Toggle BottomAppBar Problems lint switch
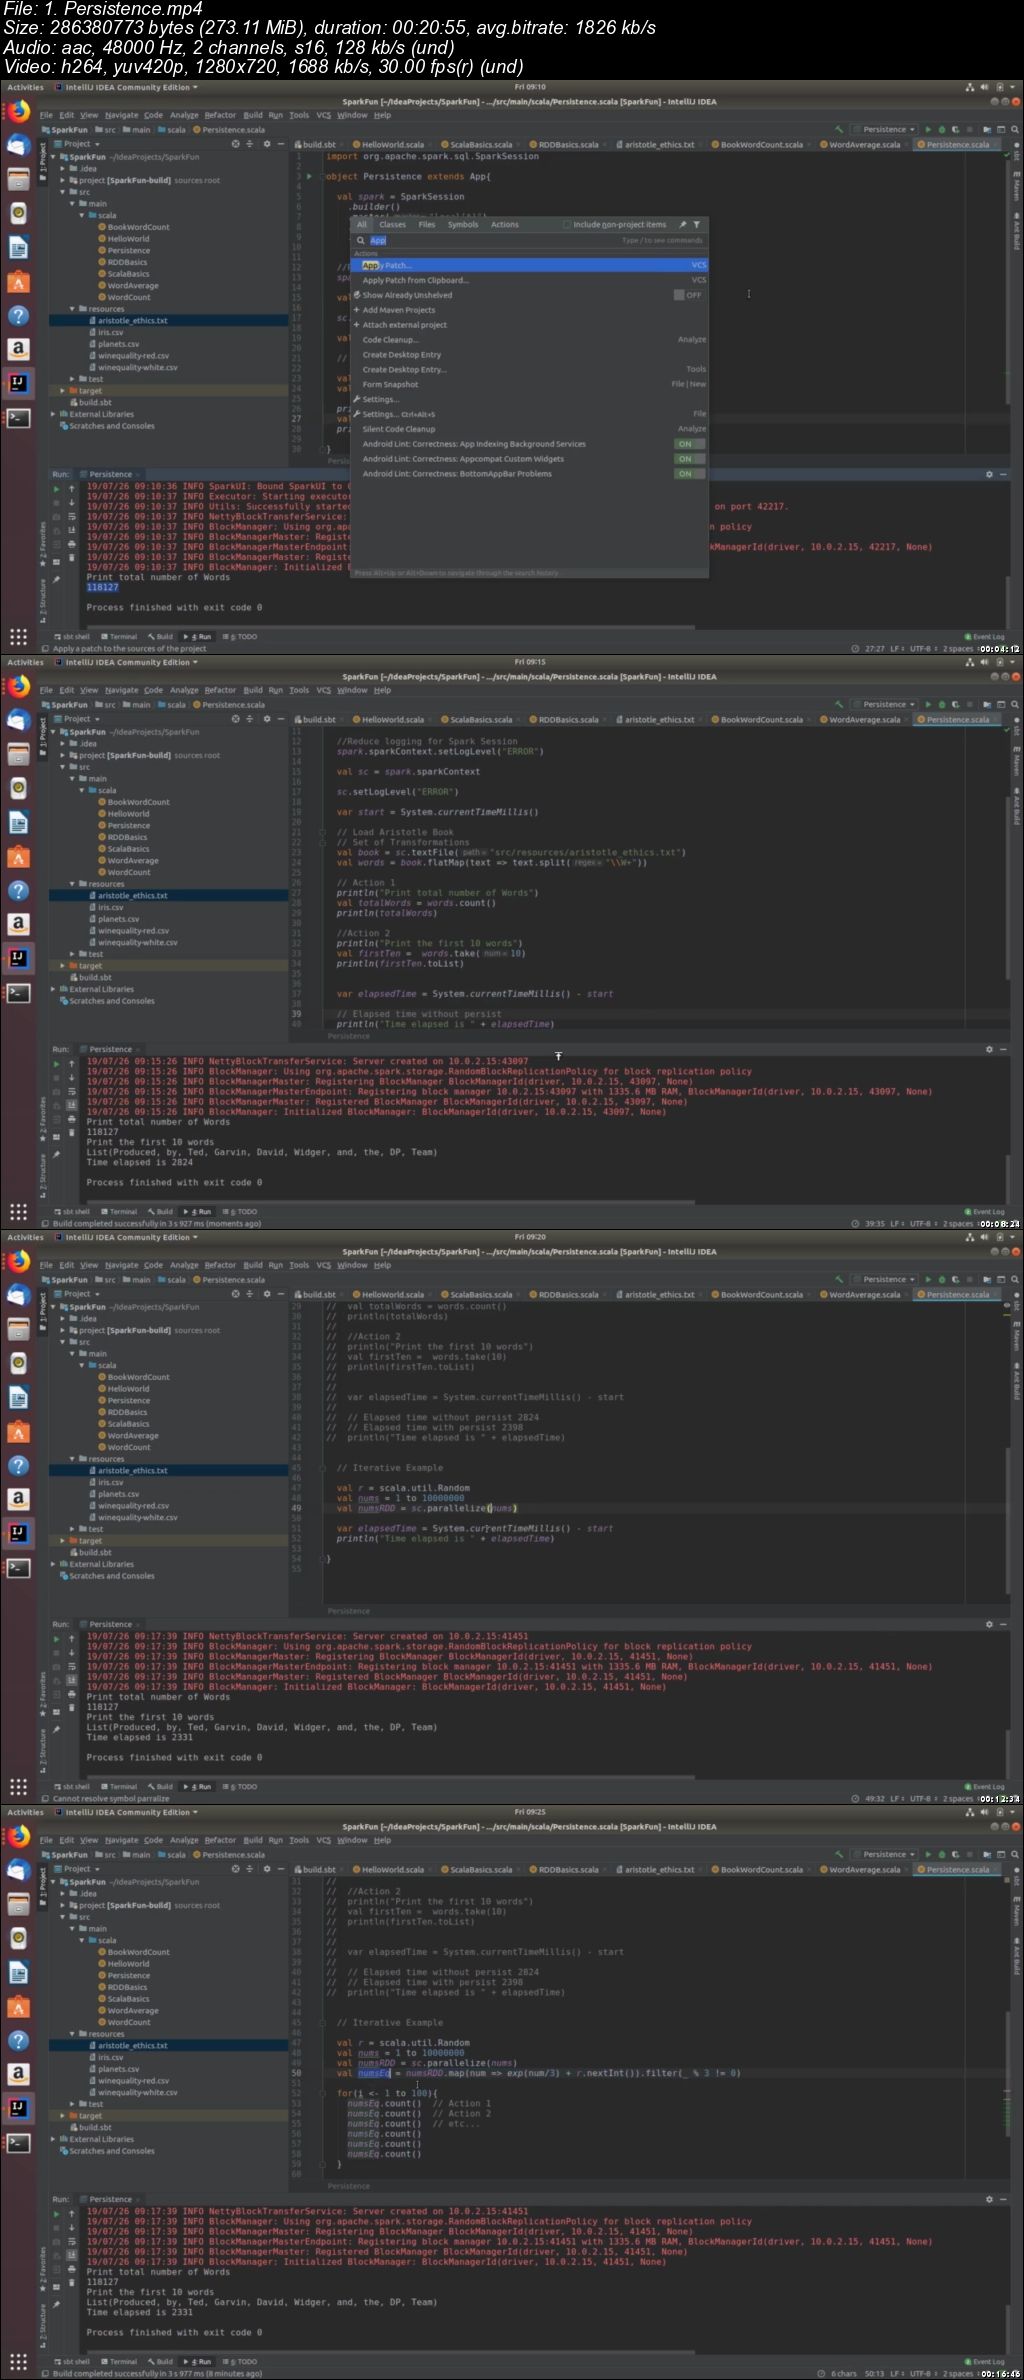This screenshot has width=1024, height=2380. tap(689, 474)
